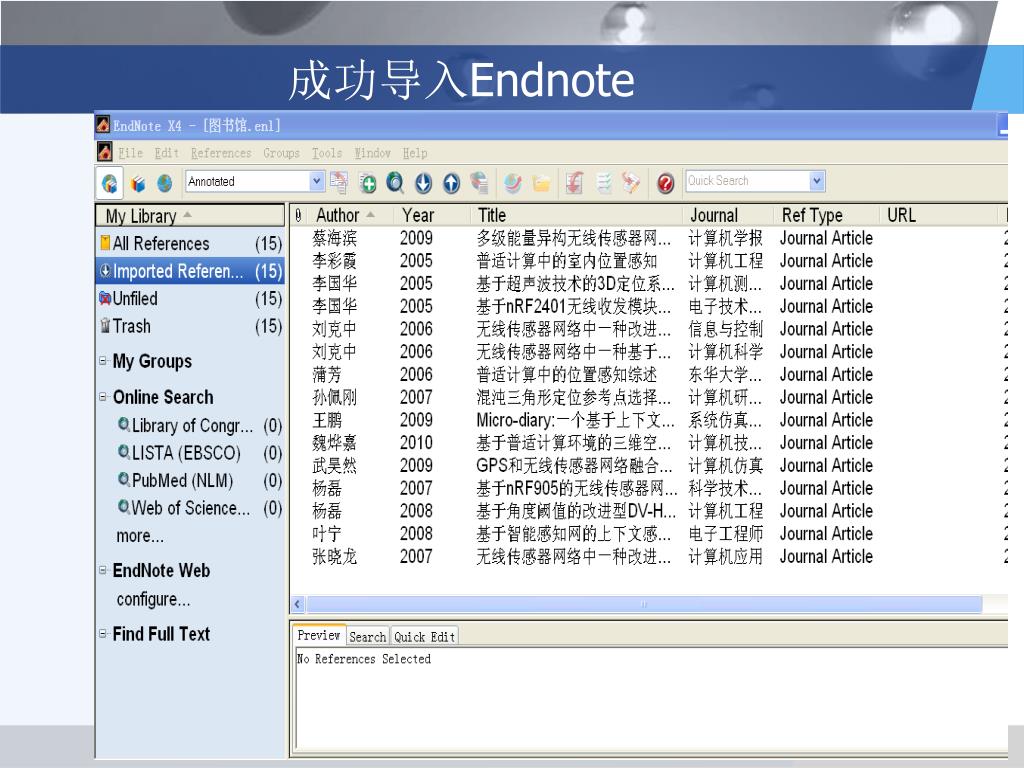Switch to Local Library mode icon
The image size is (1024, 768).
click(x=138, y=184)
